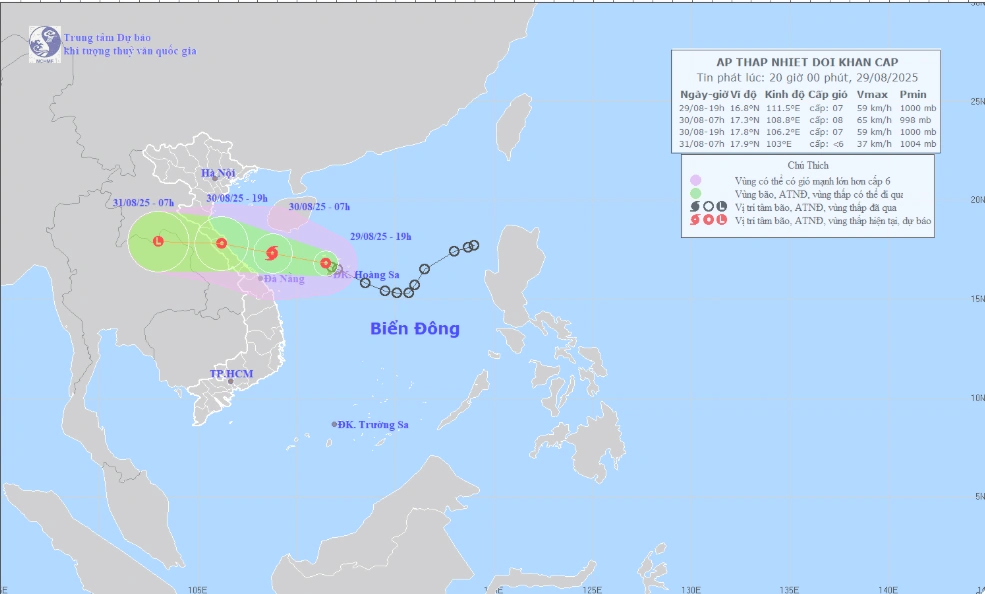Click the 'Biển Đông' sea label
985x594 pixels.
(x=415, y=329)
